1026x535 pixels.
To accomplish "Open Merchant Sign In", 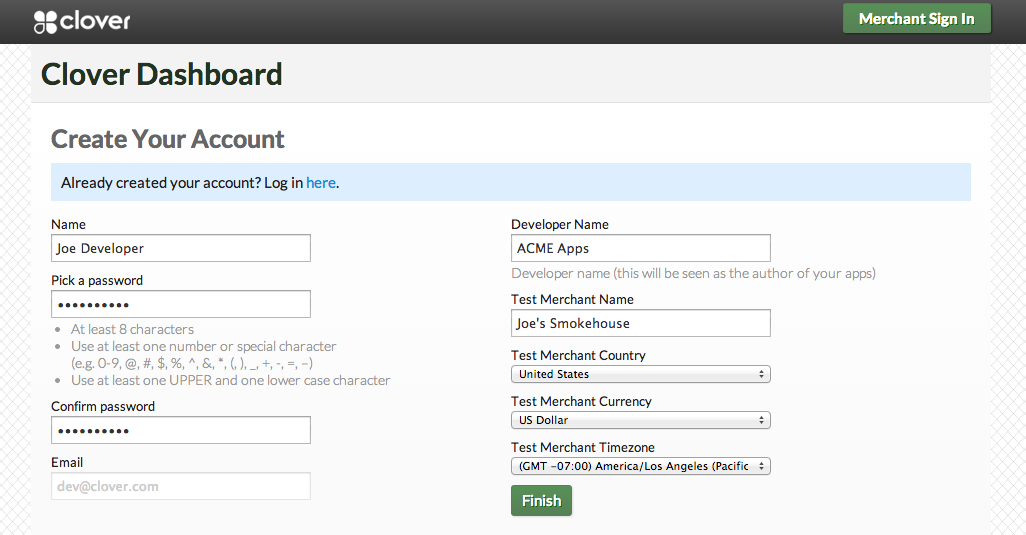I will tap(917, 19).
